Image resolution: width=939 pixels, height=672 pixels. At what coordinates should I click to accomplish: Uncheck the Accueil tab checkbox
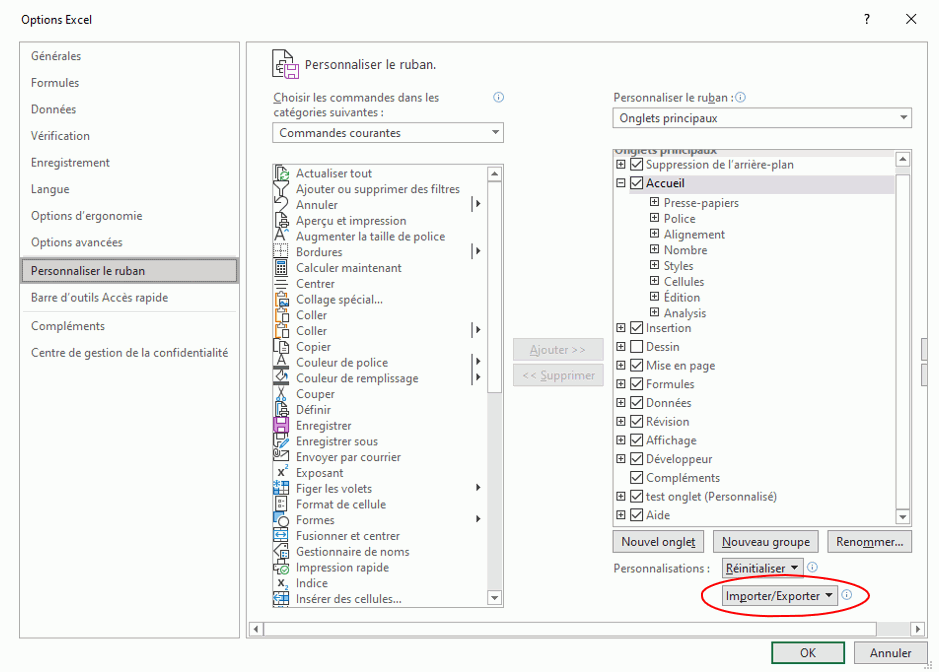(637, 183)
